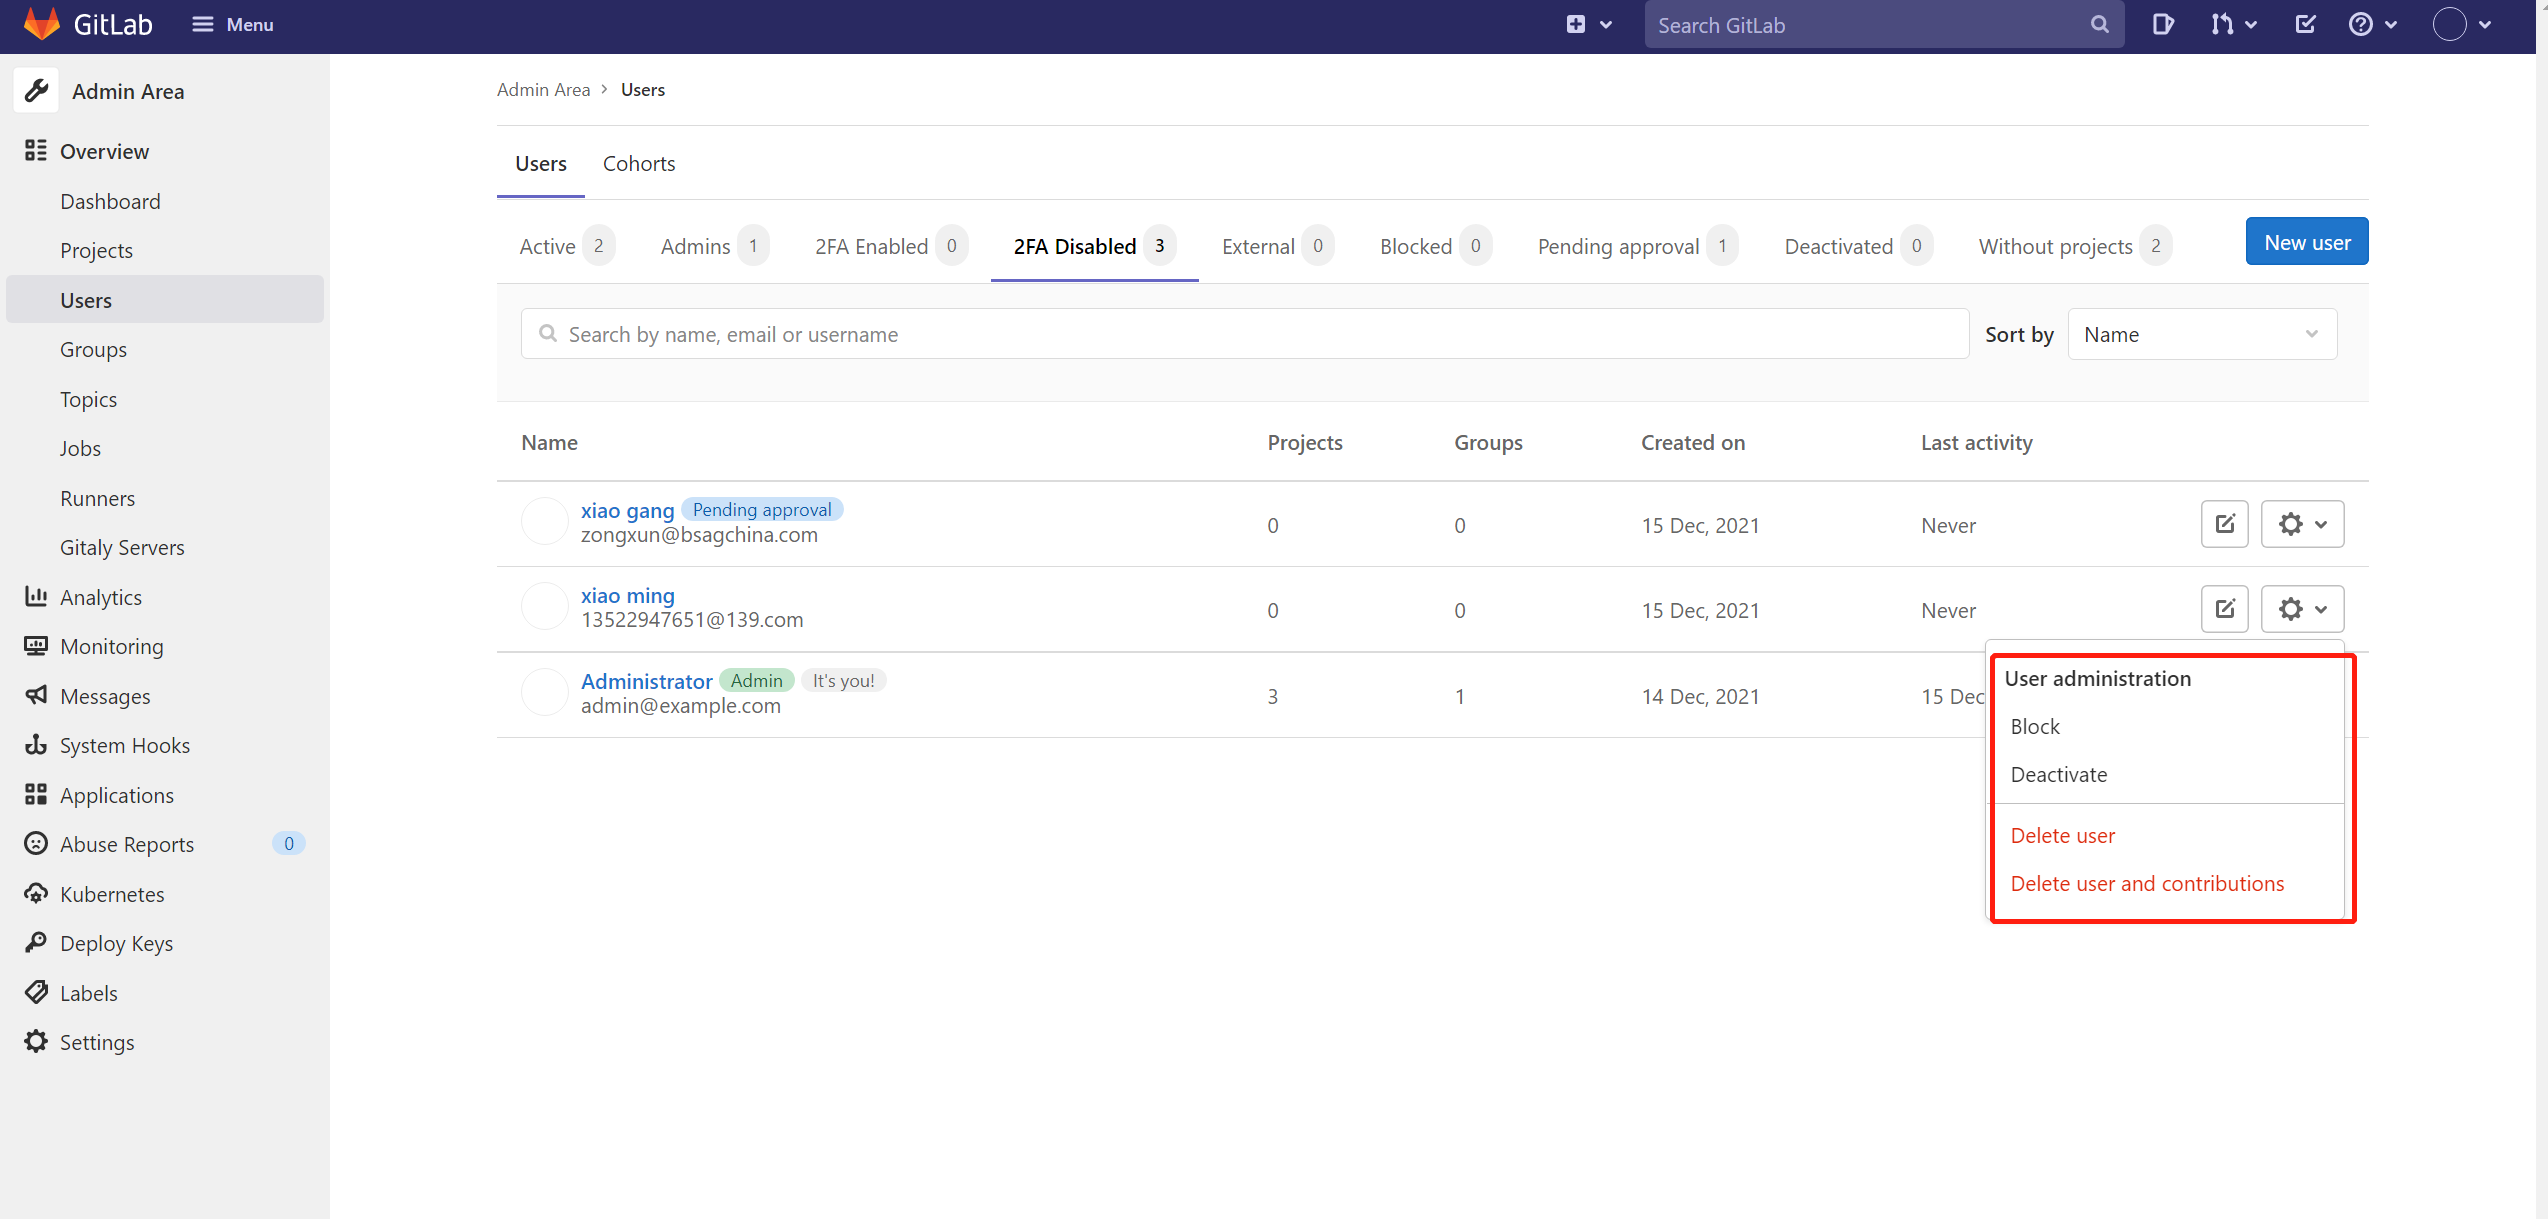Filter by Active users tab
This screenshot has height=1219, width=2548.
(x=567, y=246)
